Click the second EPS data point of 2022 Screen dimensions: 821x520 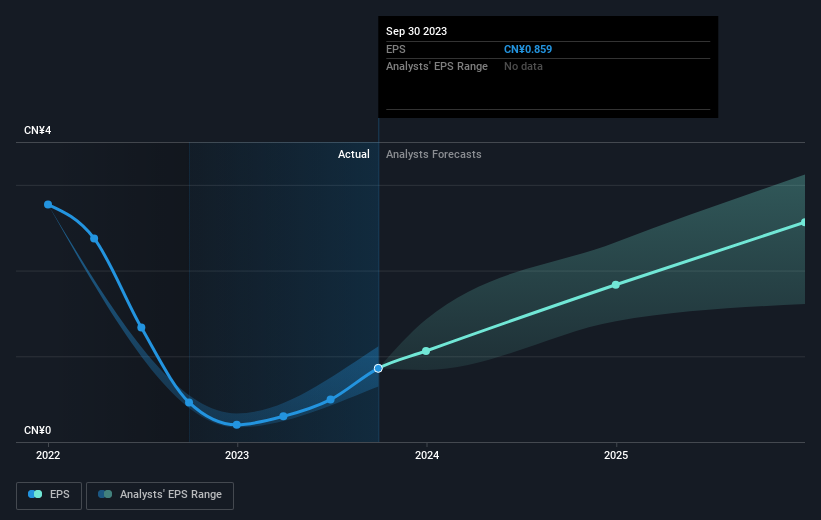point(94,239)
